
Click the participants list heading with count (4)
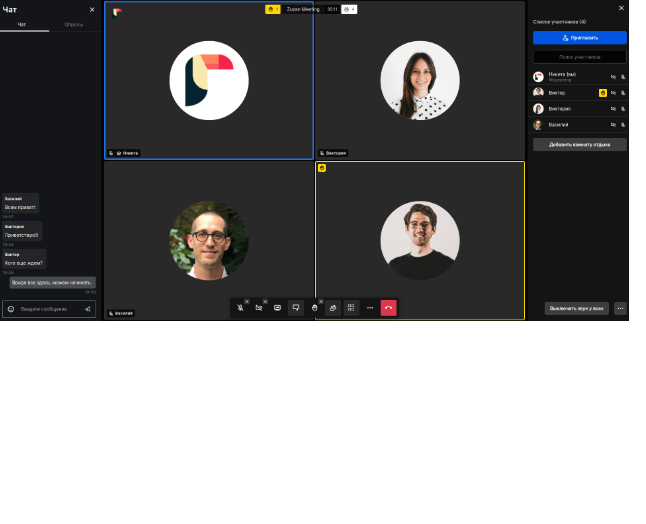pos(559,22)
